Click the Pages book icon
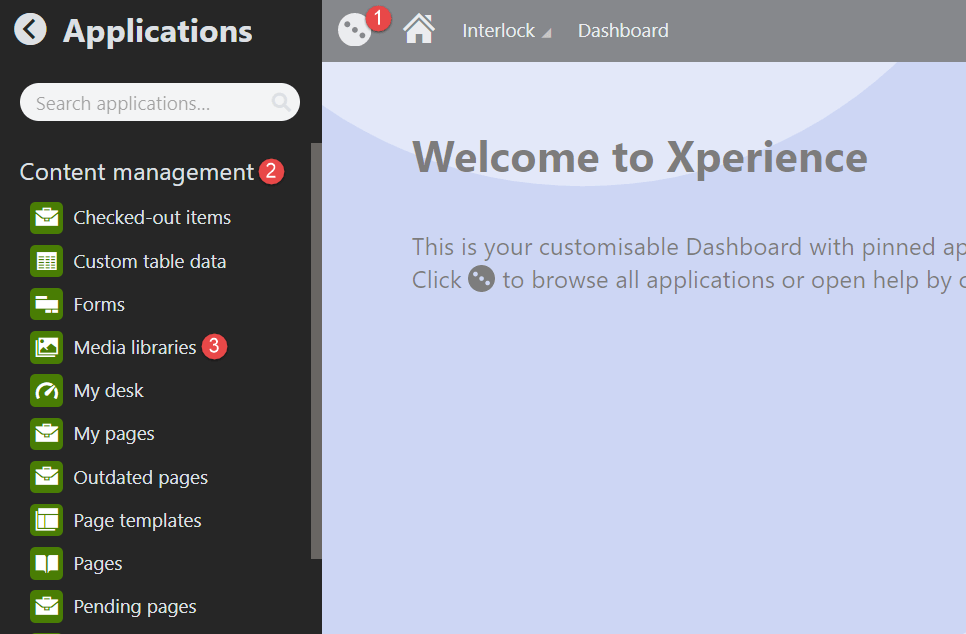Screen dimensions: 966x634 (47, 563)
